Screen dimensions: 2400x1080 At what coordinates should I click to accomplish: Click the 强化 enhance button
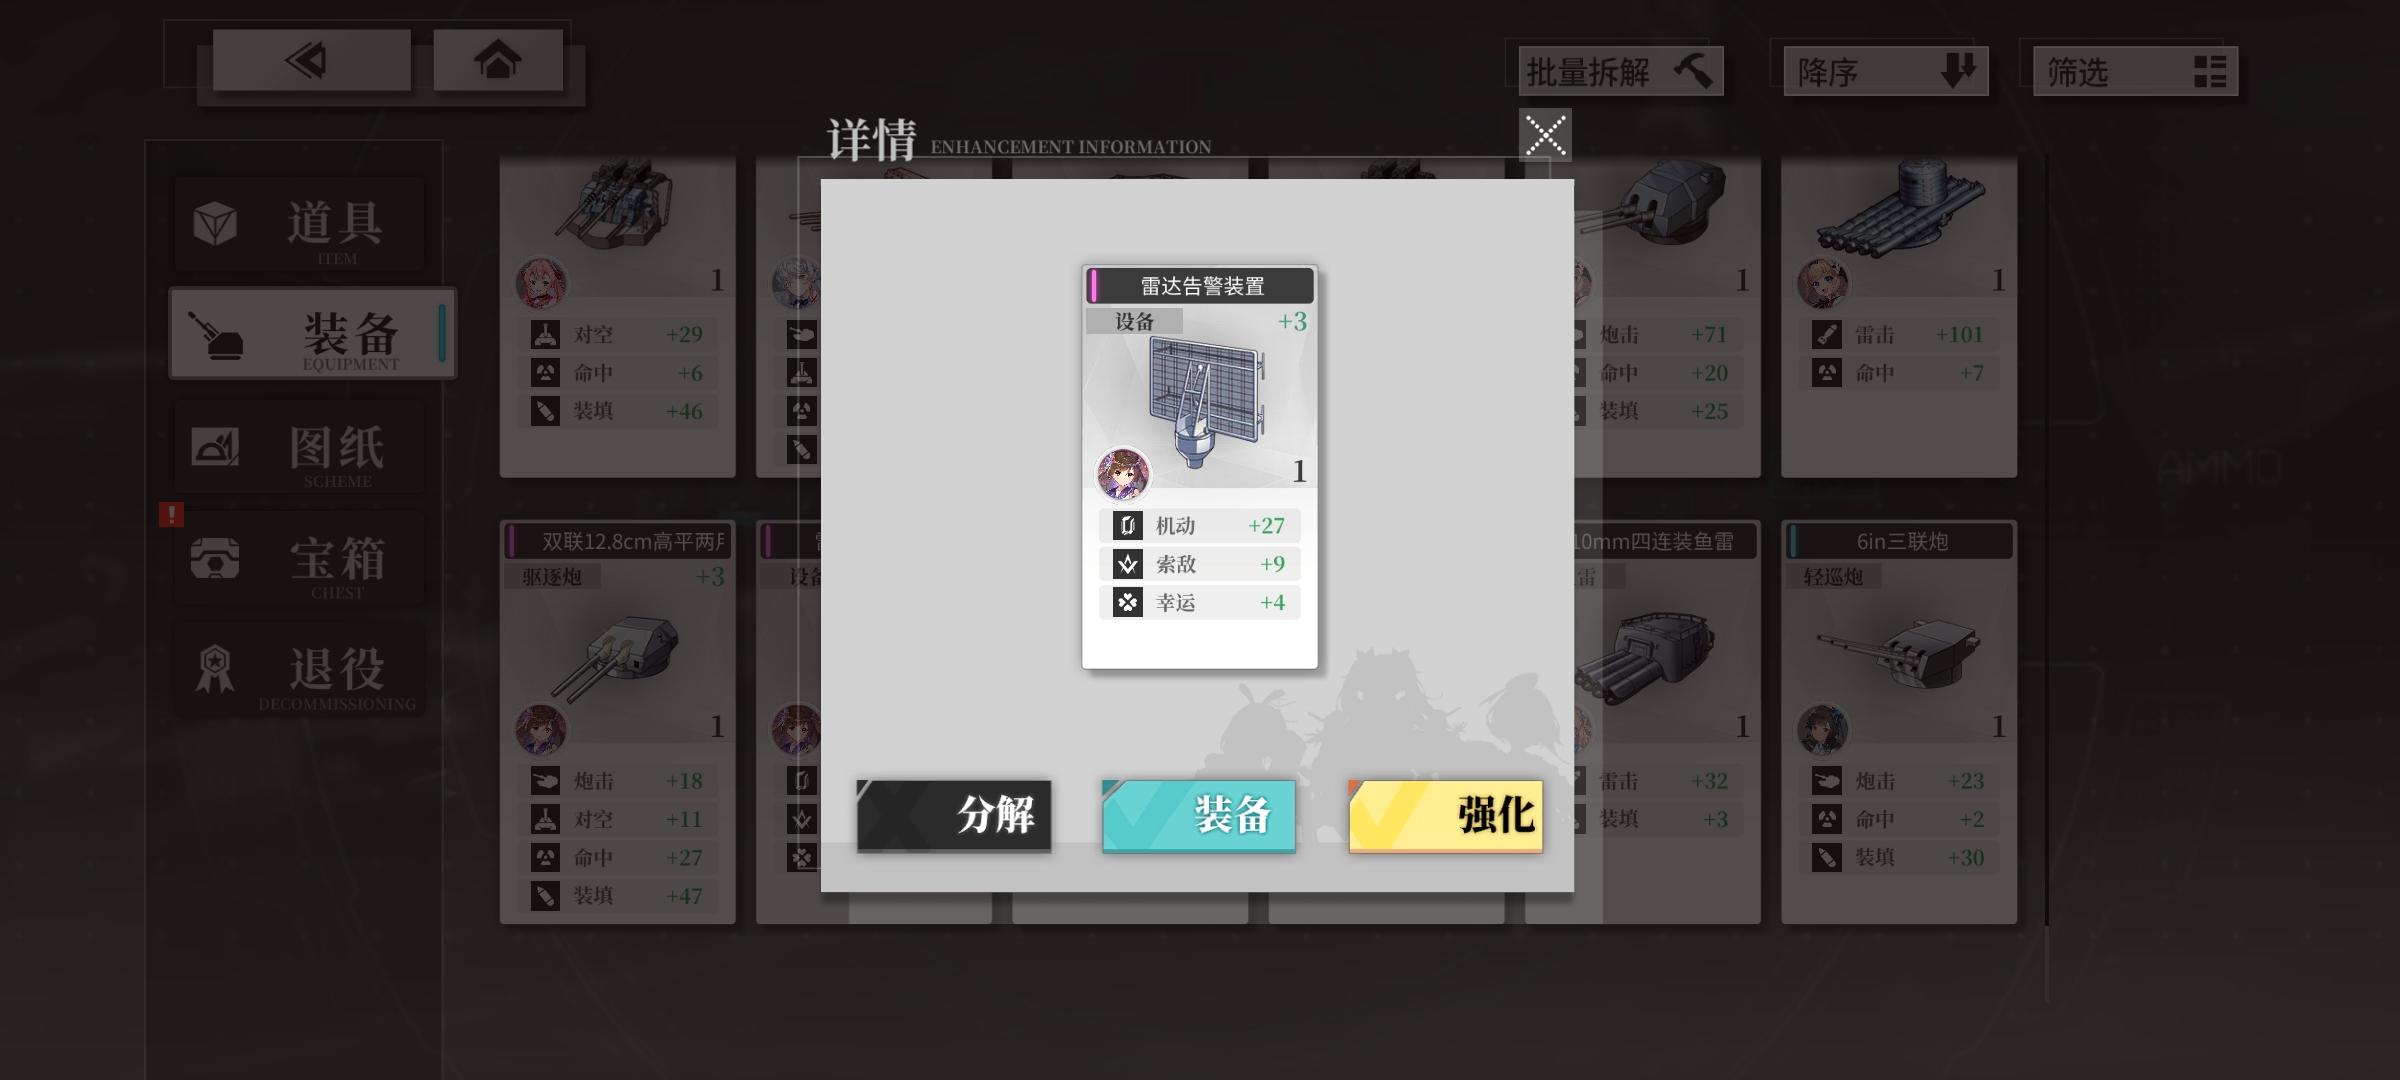1446,816
